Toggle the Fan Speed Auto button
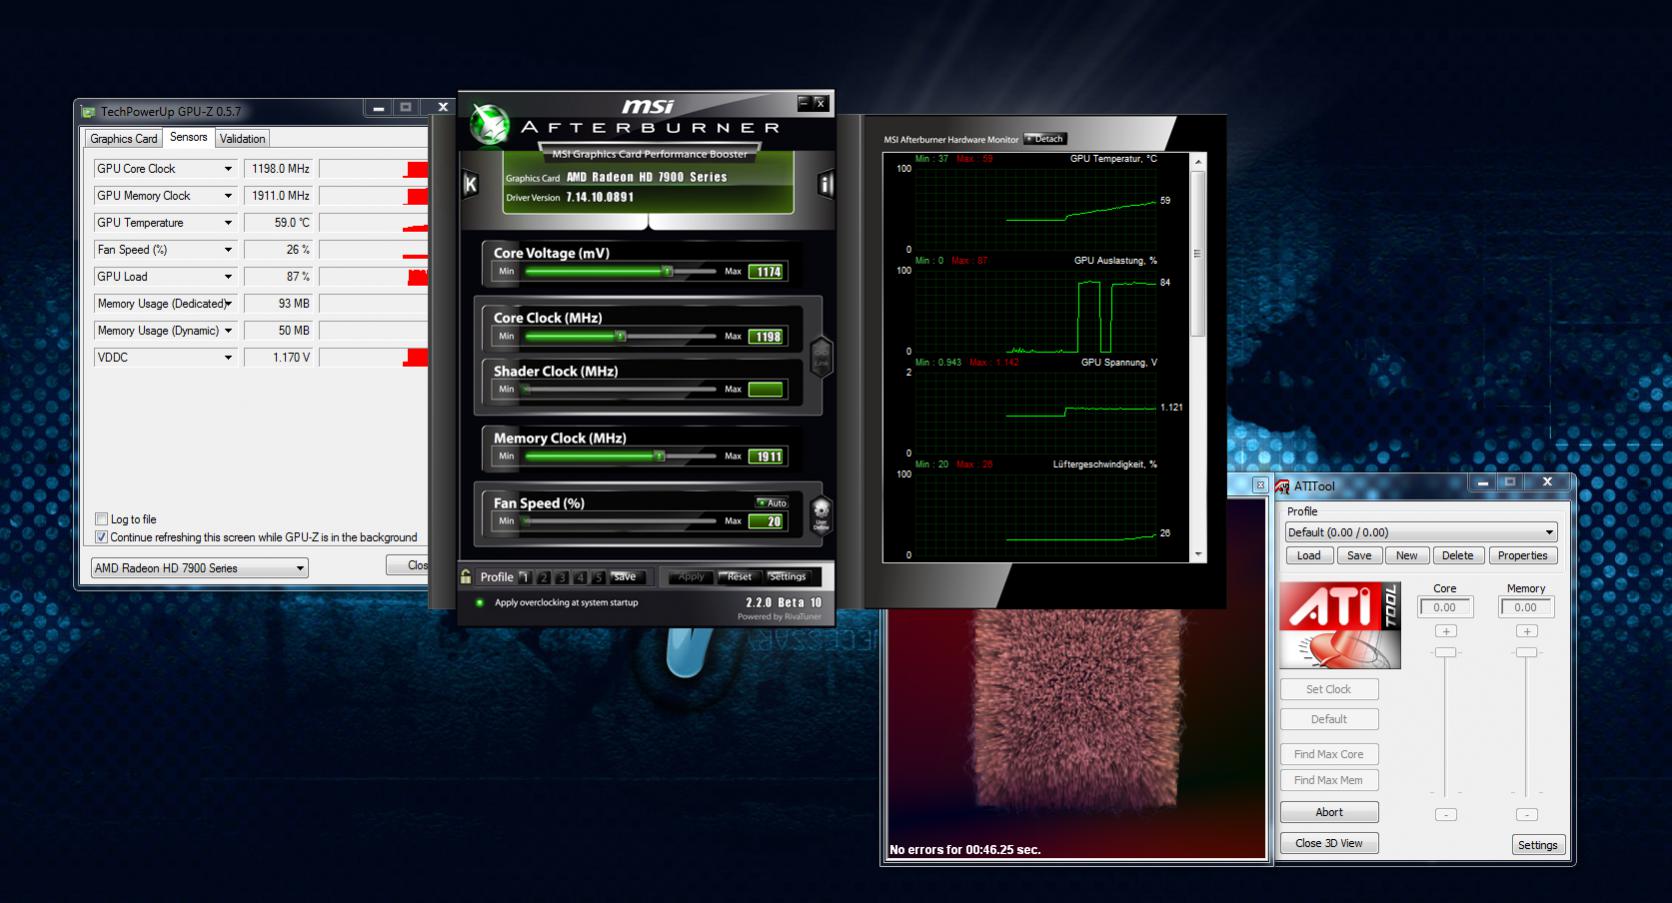 (x=772, y=503)
